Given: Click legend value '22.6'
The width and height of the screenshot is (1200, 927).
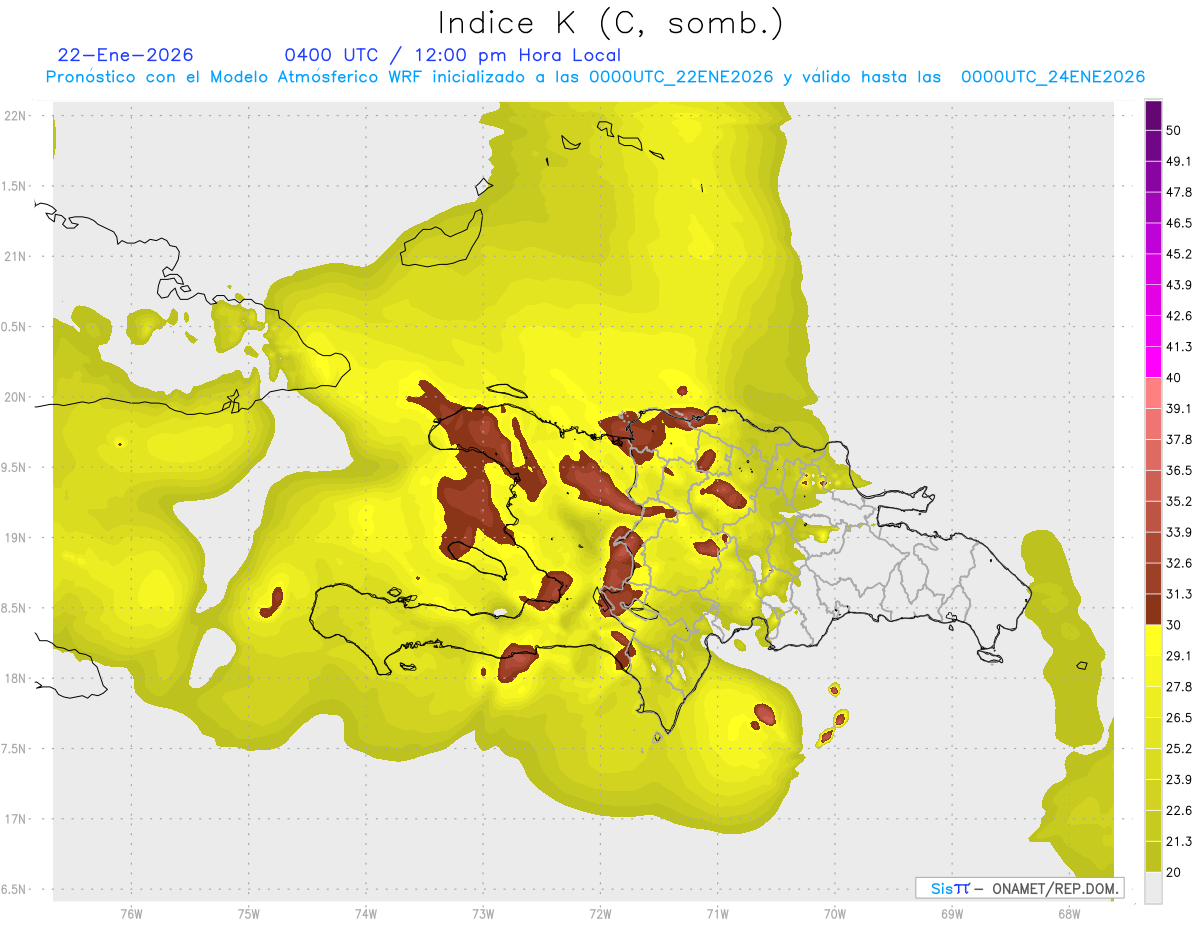Looking at the screenshot, I should click(x=1179, y=811).
